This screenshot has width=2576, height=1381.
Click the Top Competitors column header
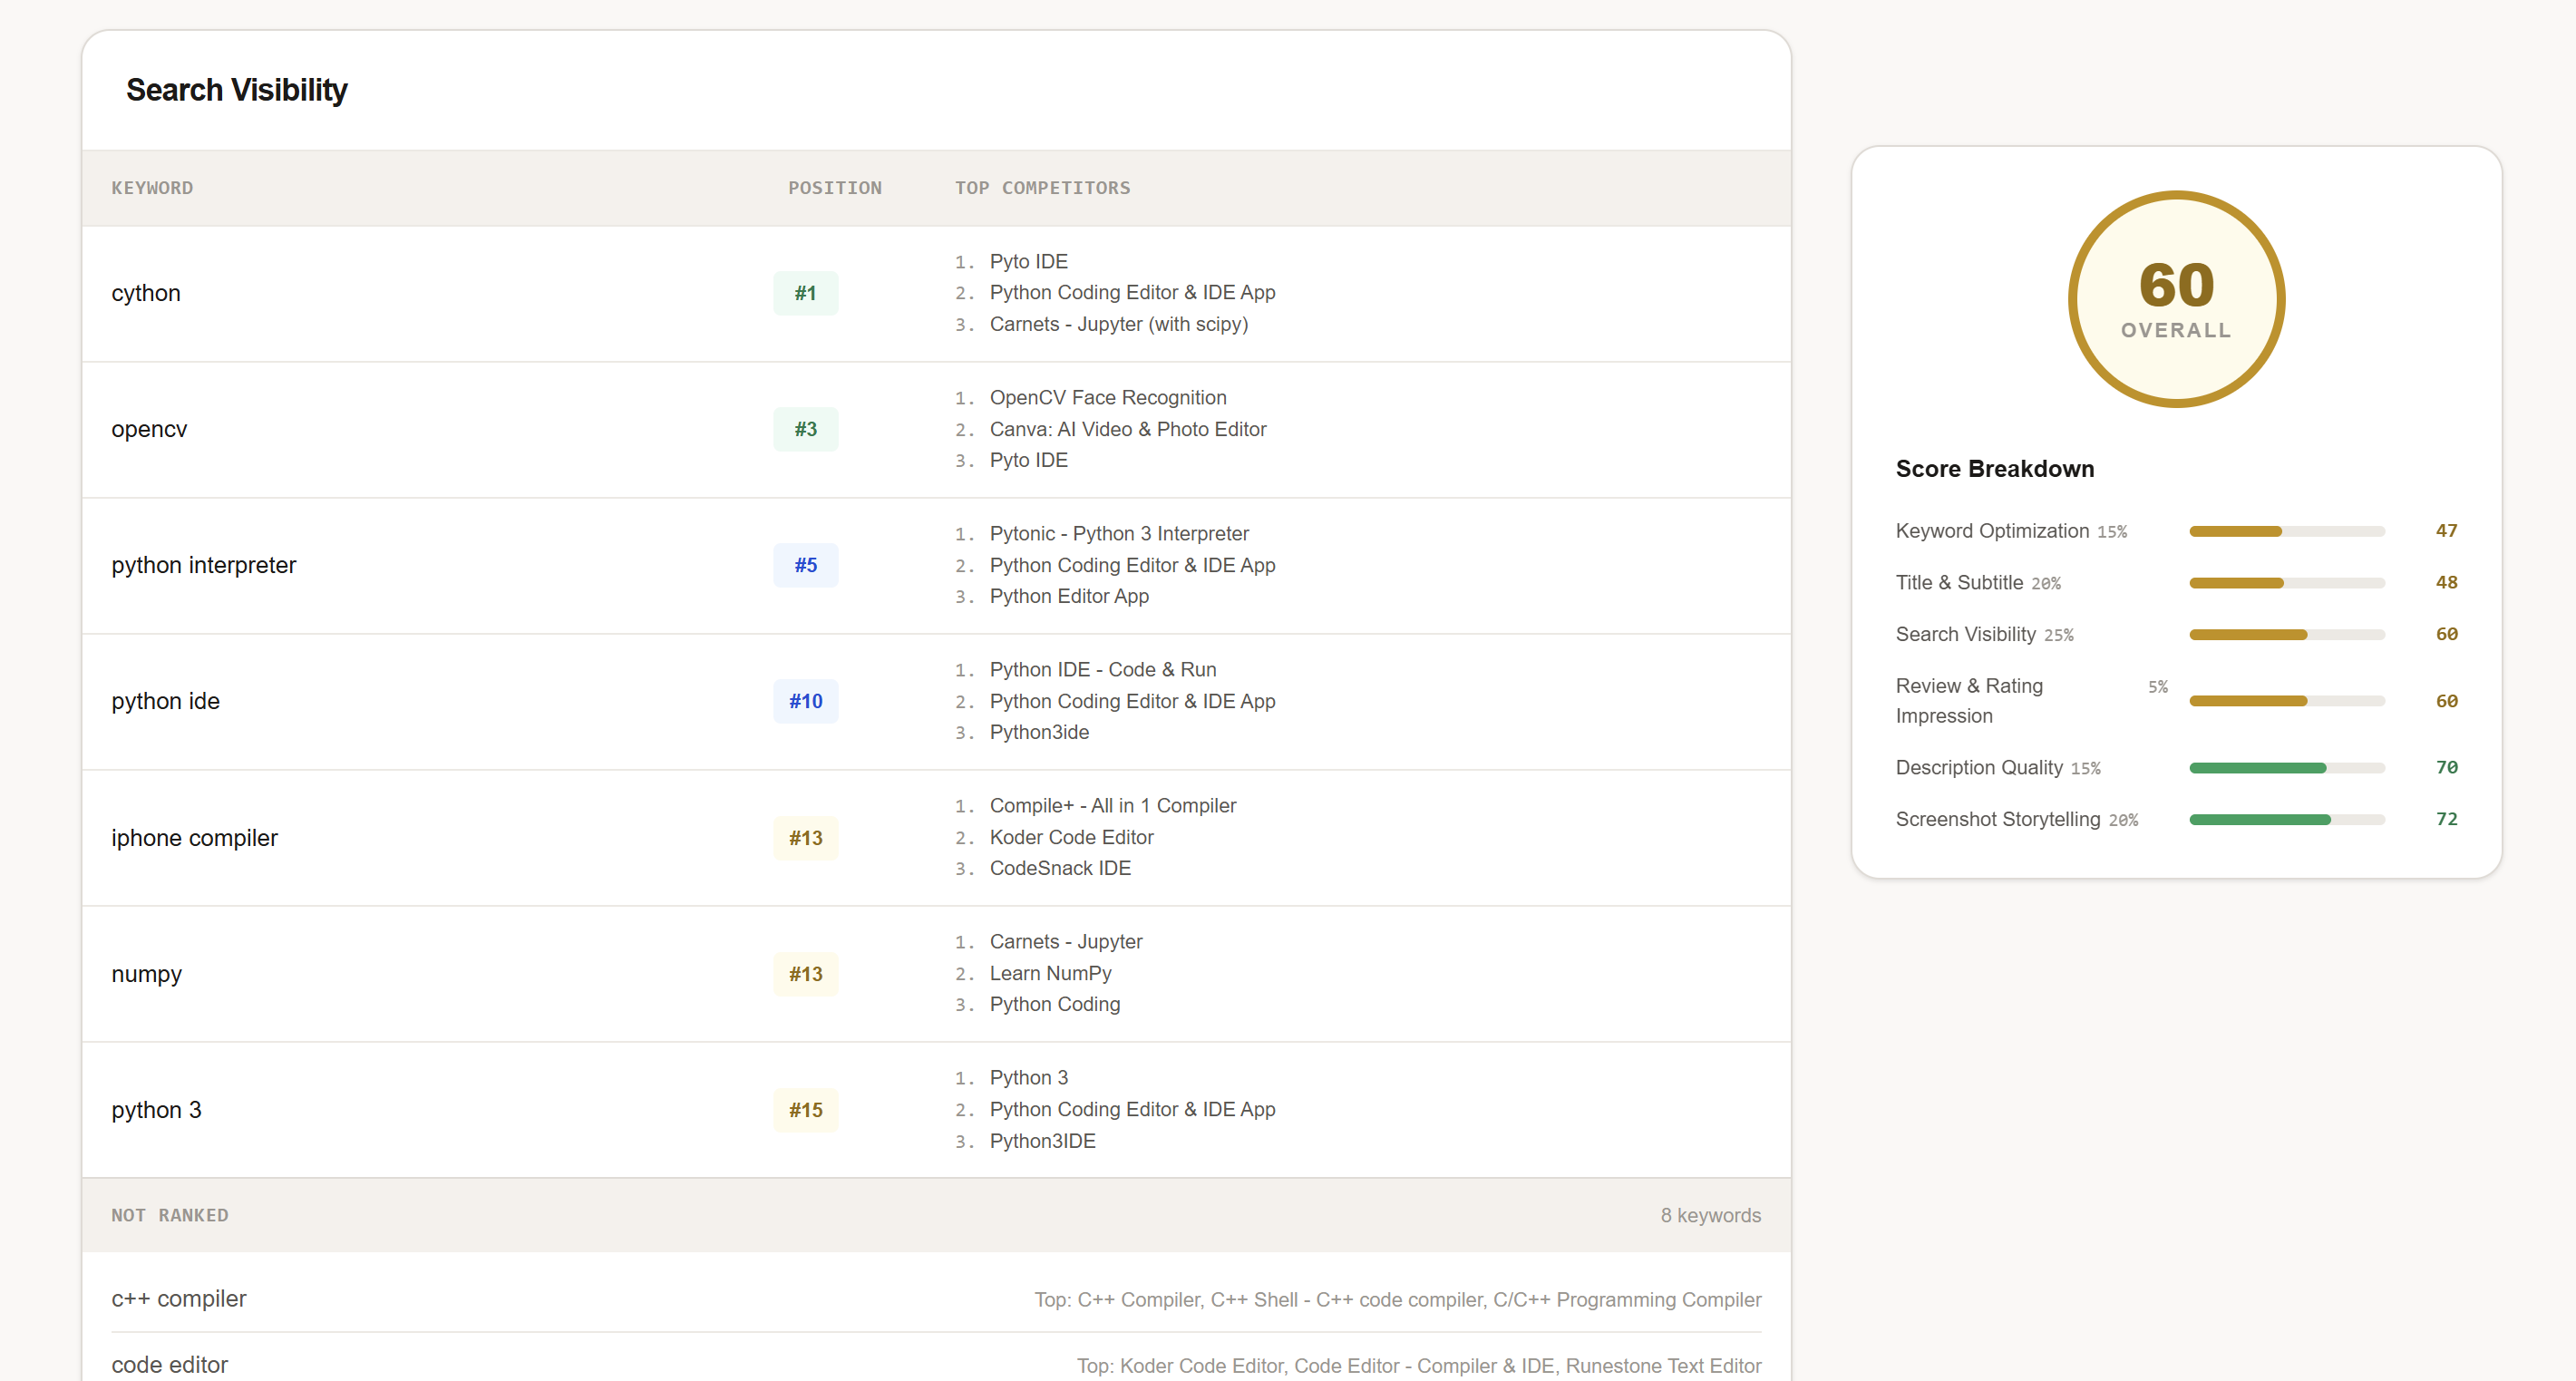click(1042, 188)
